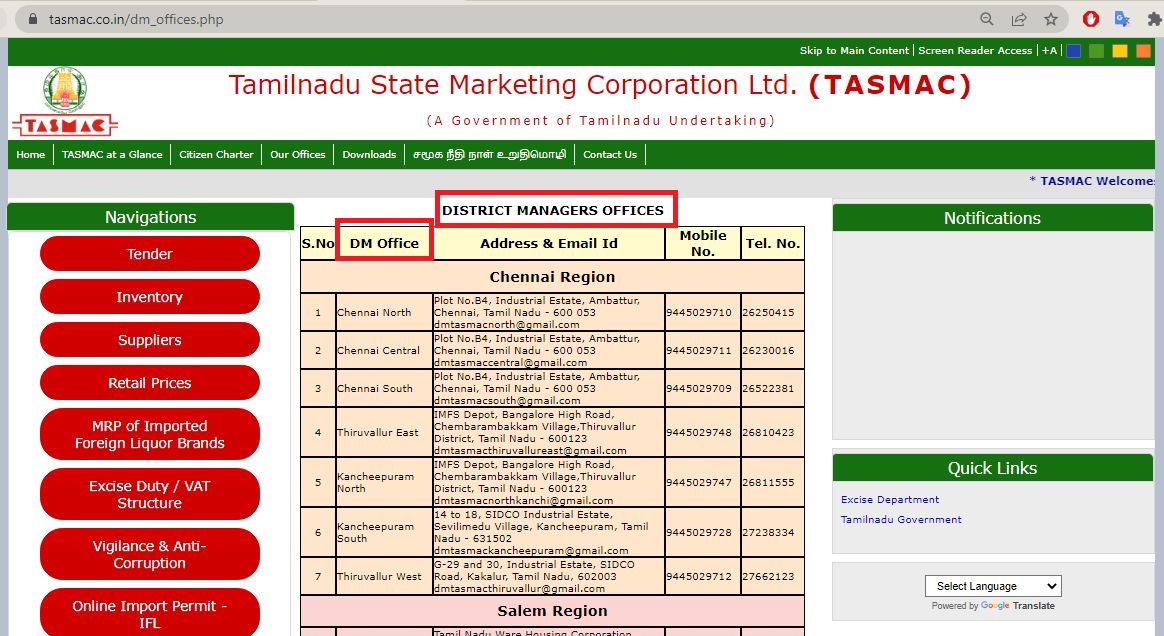1164x636 pixels.
Task: Click the Salem Region header row
Action: [x=552, y=611]
